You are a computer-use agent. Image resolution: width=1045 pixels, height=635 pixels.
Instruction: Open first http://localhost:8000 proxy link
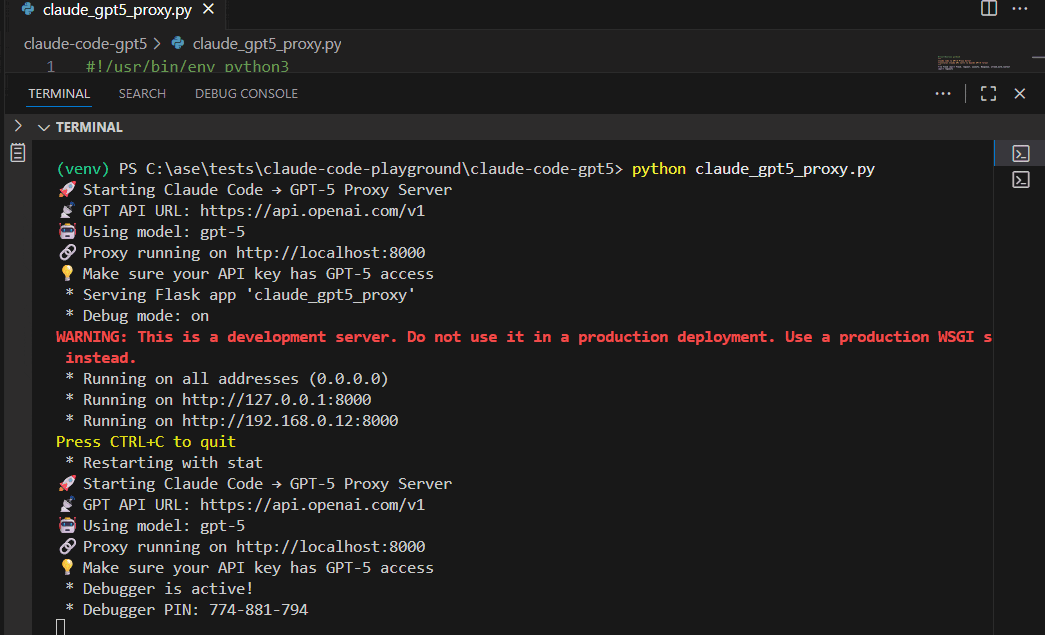tap(331, 253)
